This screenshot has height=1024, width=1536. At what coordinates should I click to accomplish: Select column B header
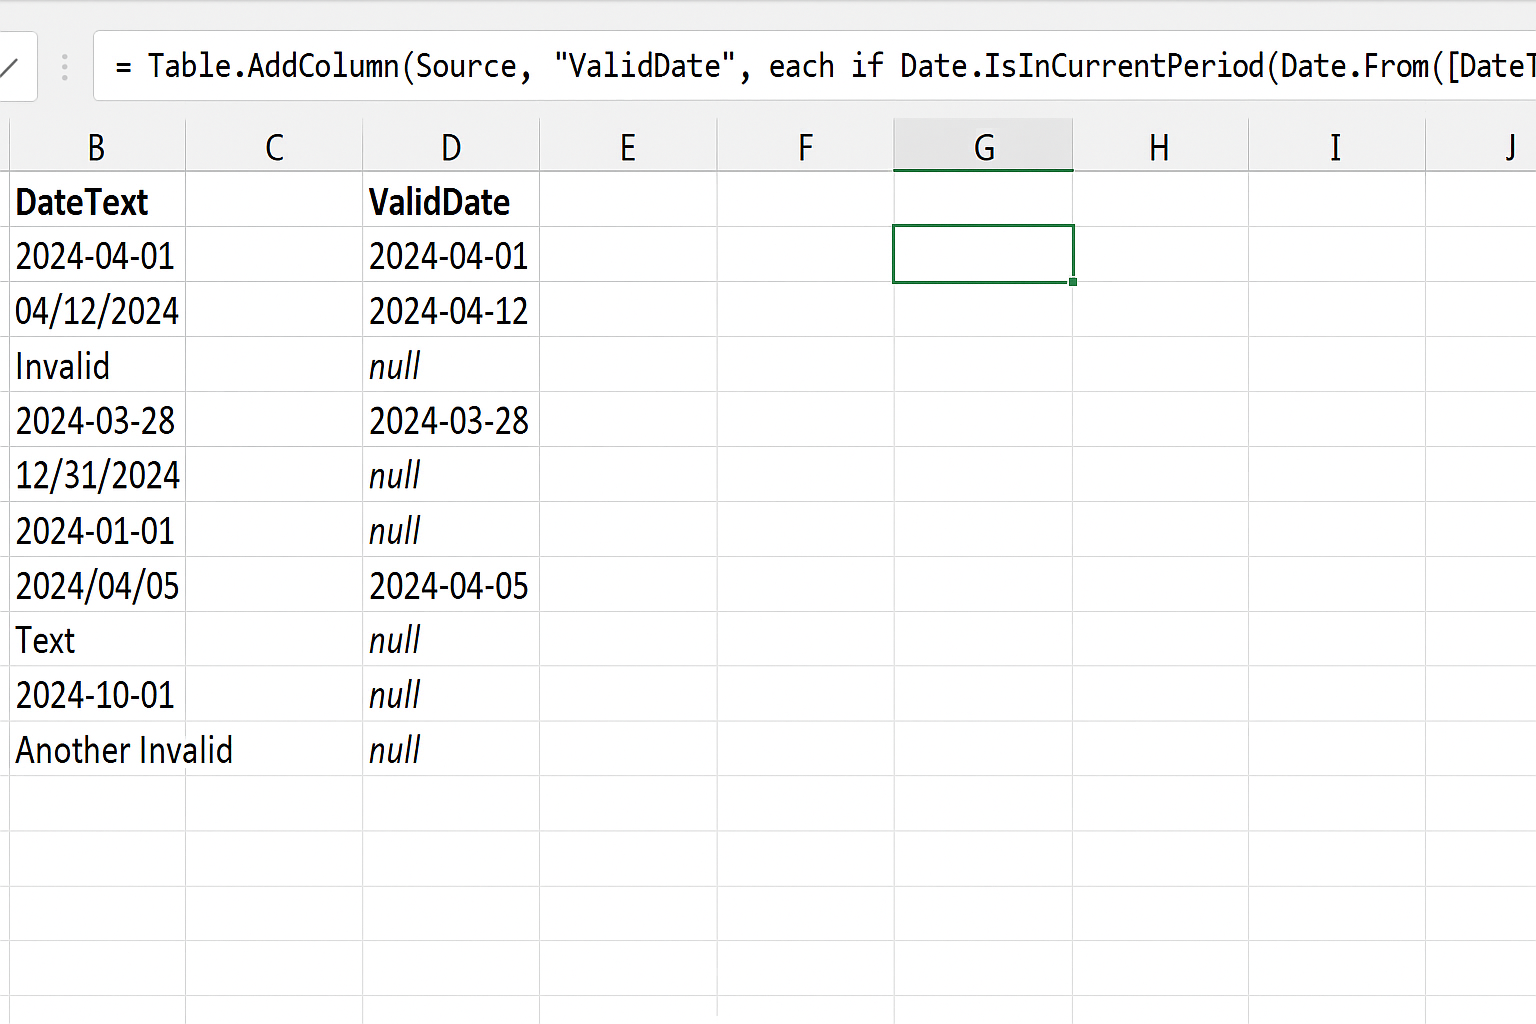click(x=97, y=146)
